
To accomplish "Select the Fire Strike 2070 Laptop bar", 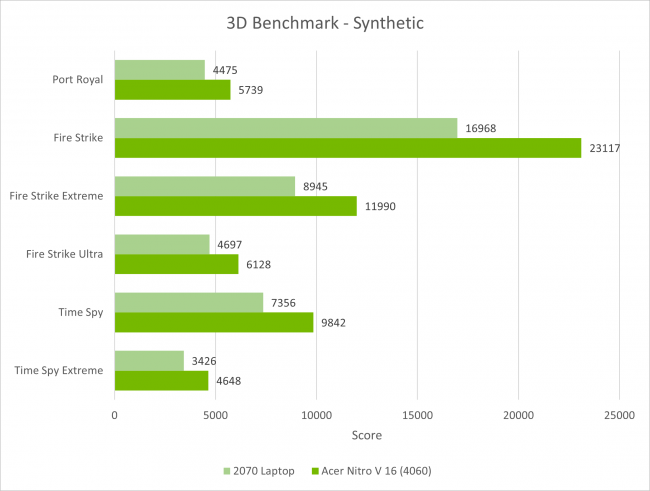I will coord(286,128).
